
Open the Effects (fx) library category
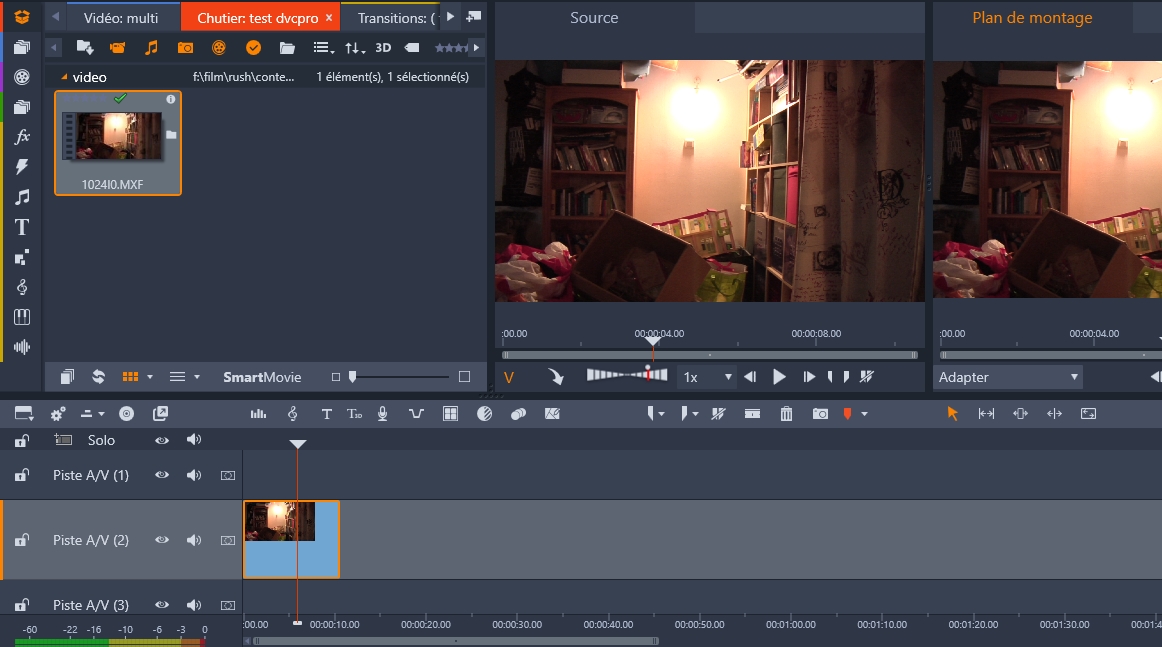(x=22, y=137)
